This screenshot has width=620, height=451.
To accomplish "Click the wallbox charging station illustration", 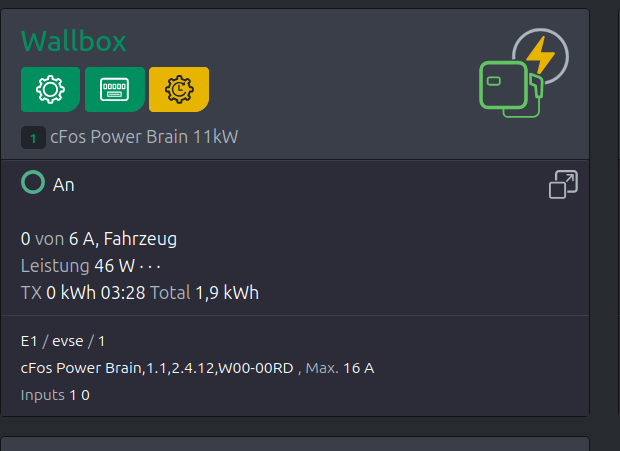I will click(524, 73).
